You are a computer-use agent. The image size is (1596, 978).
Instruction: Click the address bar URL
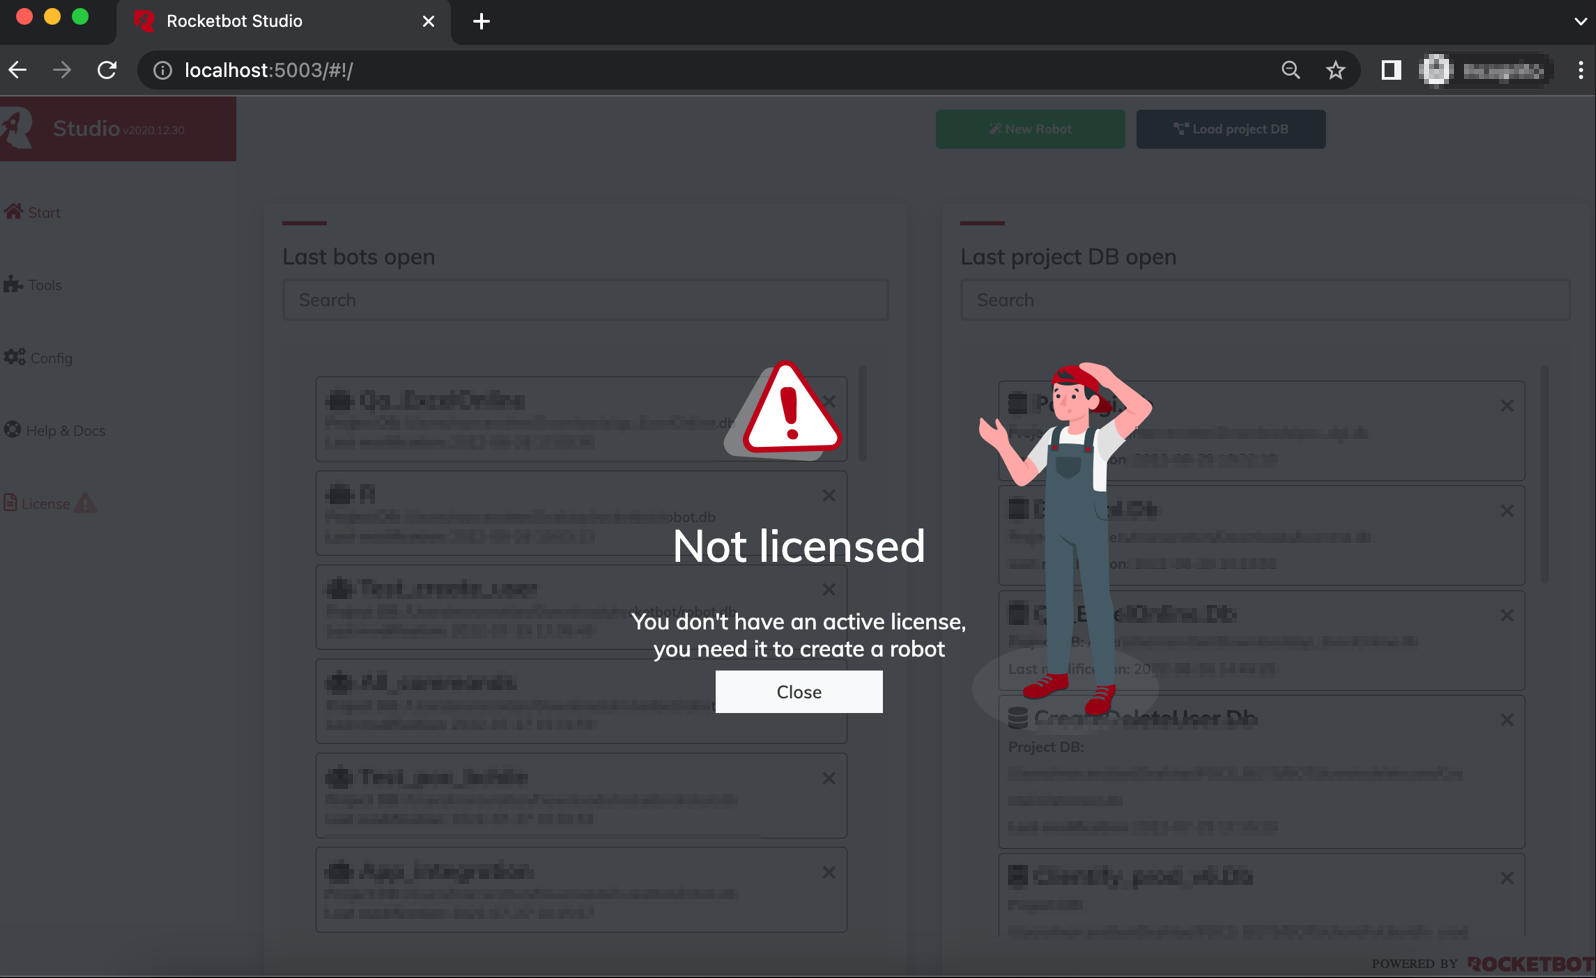point(269,70)
